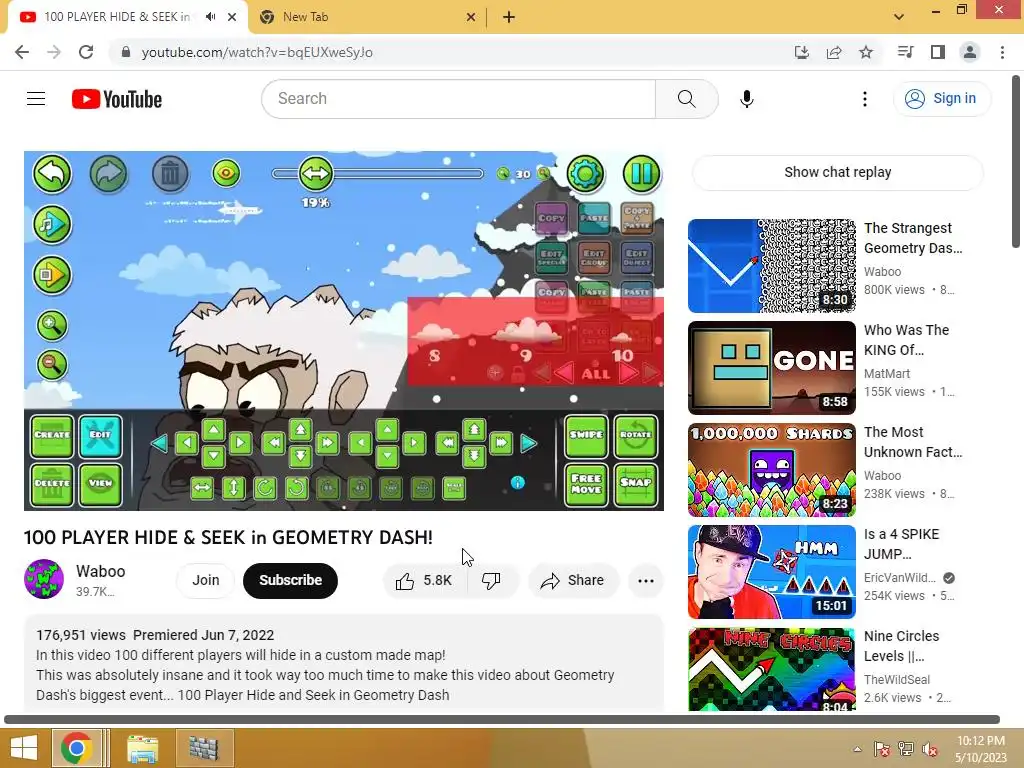Image resolution: width=1024 pixels, height=768 pixels.
Task: Click the editor flip vertical button
Action: pyautogui.click(x=233, y=488)
